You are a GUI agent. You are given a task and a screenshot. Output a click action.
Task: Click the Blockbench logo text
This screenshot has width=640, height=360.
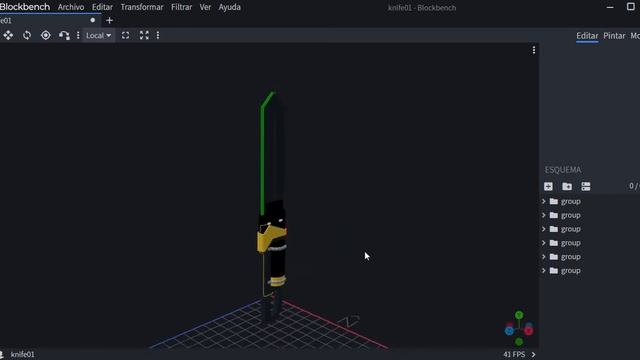25,7
